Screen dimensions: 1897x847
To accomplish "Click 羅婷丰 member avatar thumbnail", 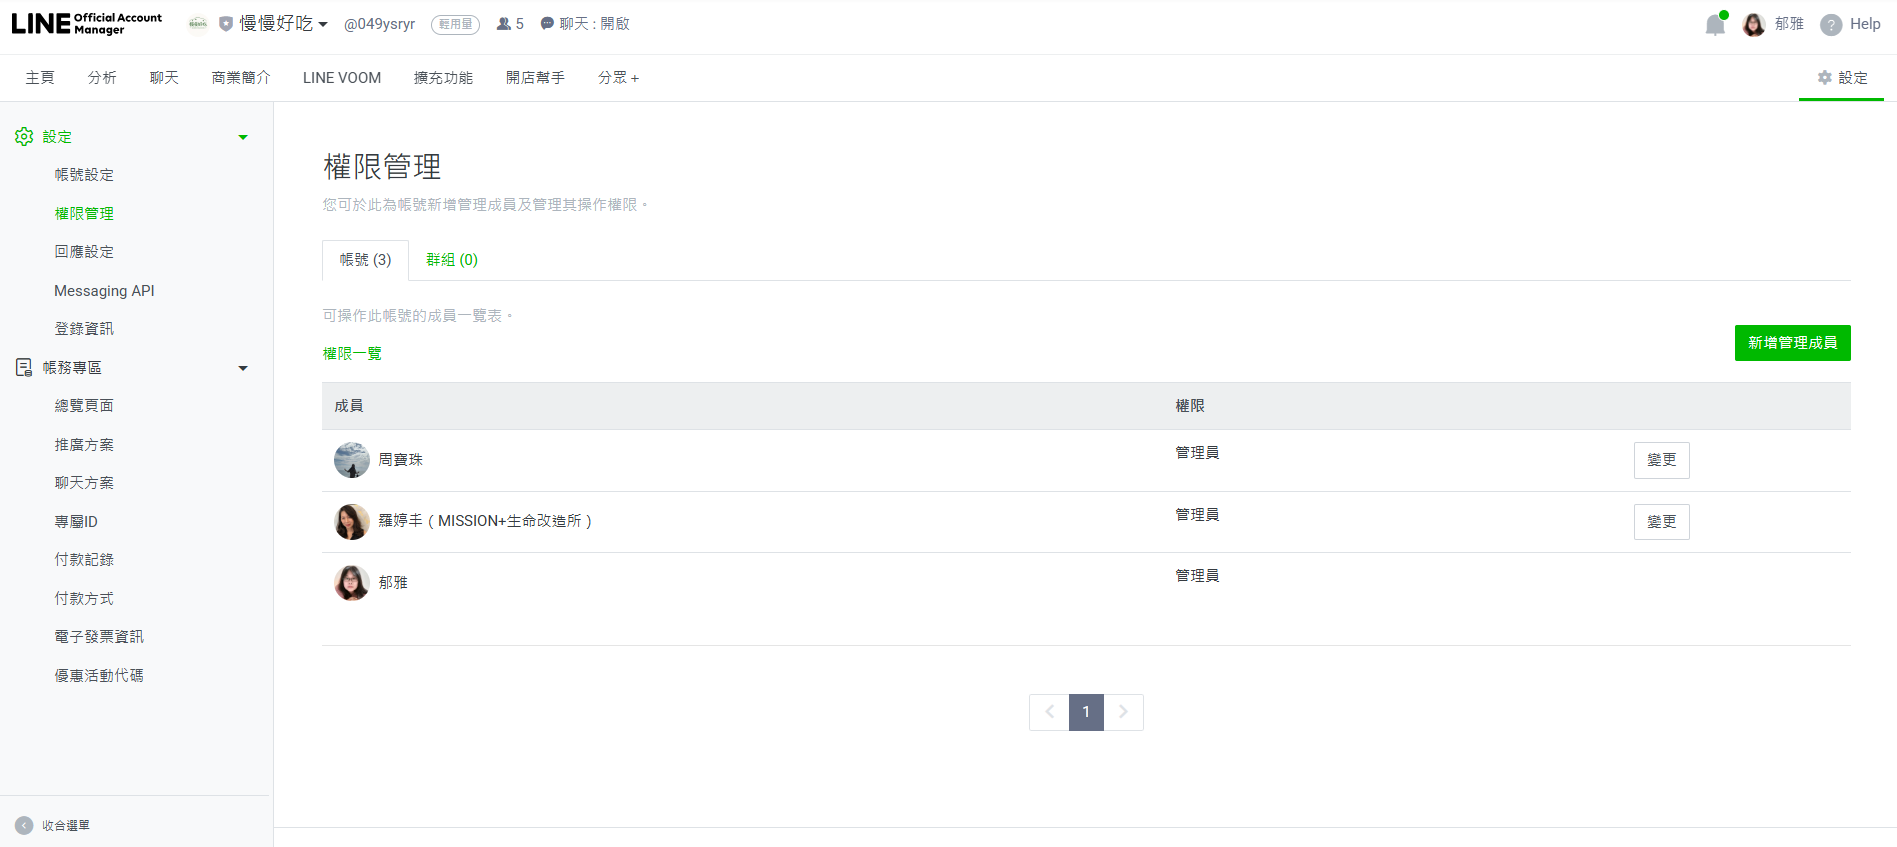I will click(x=352, y=522).
